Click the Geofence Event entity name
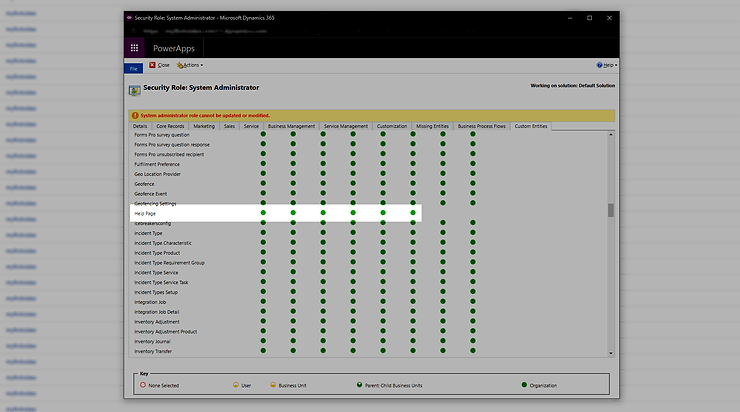 (151, 193)
